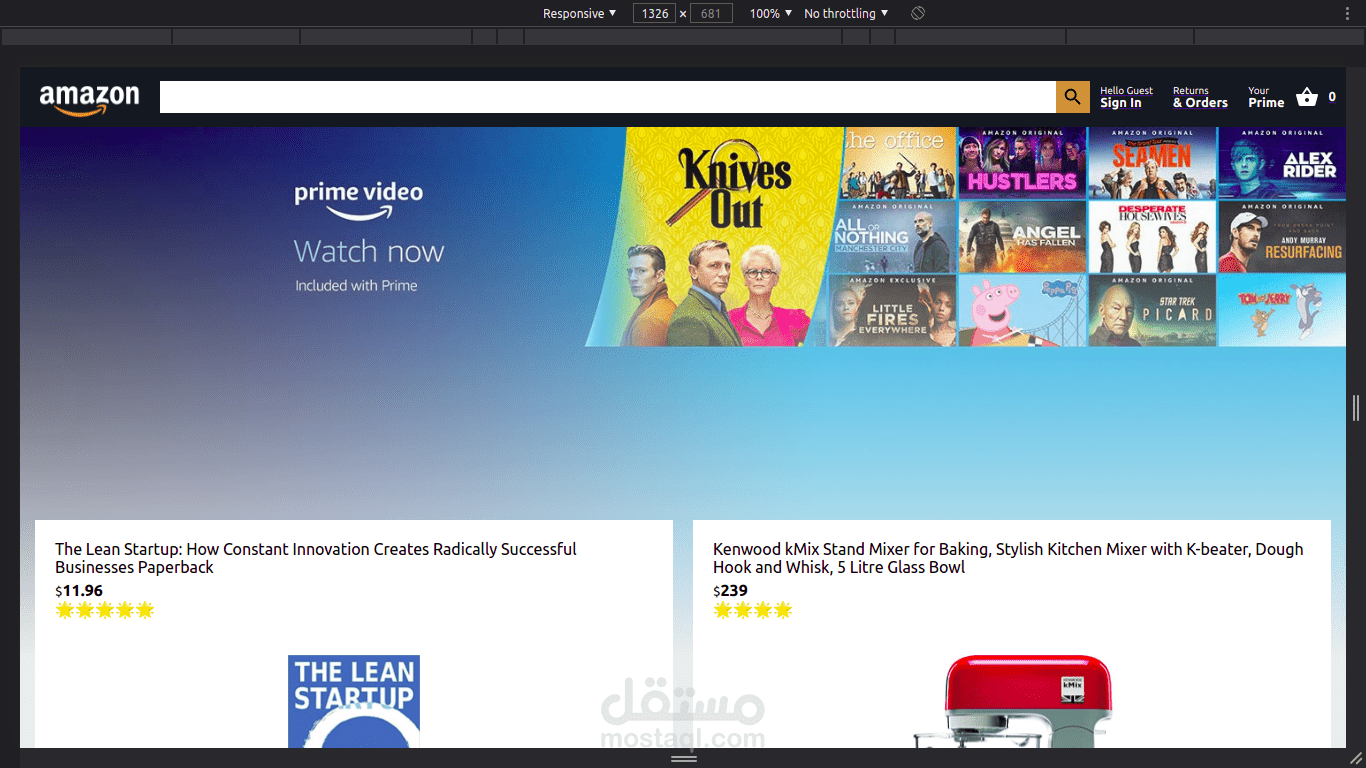Viewport: 1366px width, 768px height.
Task: Open the Seamen thumbnail
Action: (1152, 163)
